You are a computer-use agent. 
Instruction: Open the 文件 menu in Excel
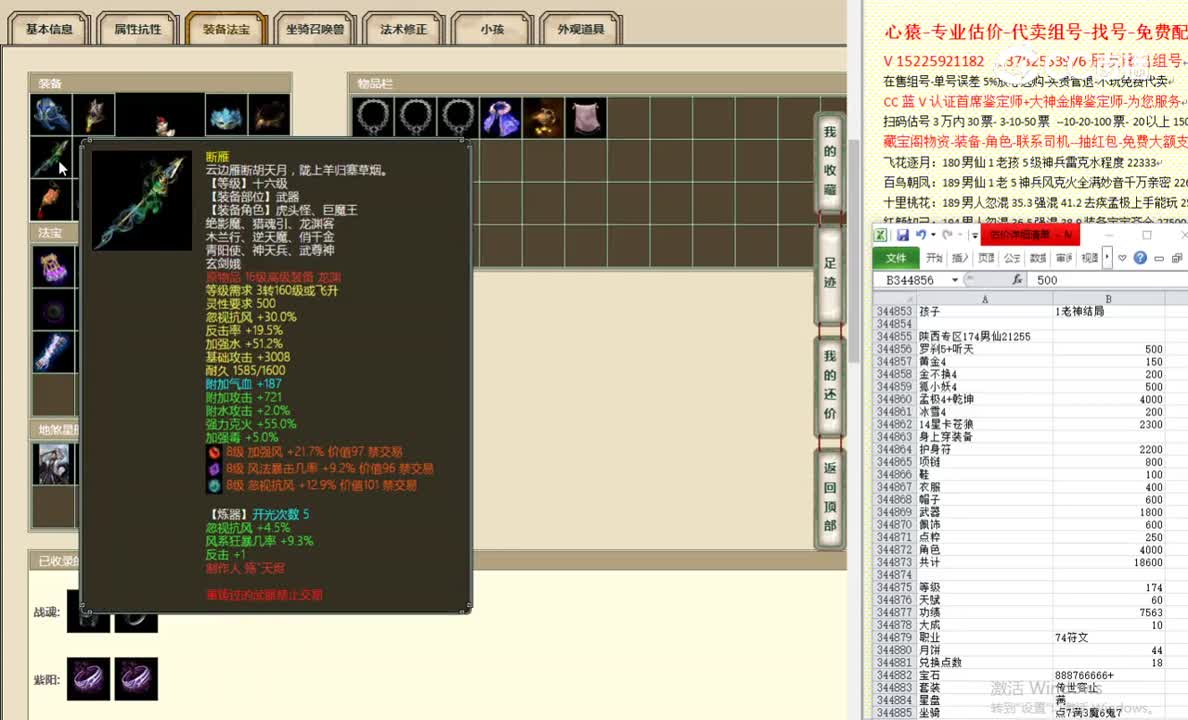coord(898,256)
